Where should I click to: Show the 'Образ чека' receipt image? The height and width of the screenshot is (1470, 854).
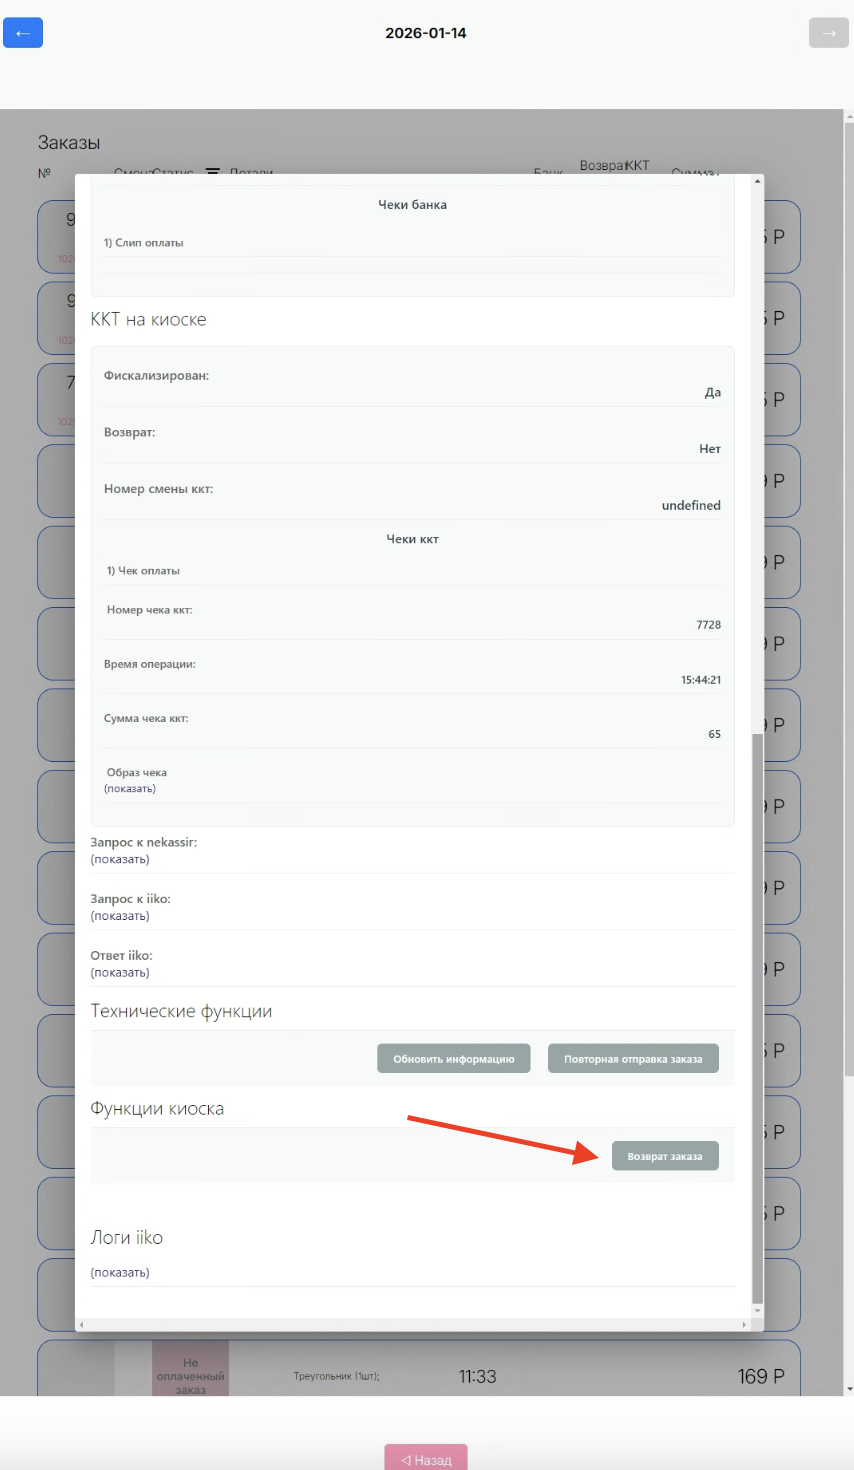(130, 789)
